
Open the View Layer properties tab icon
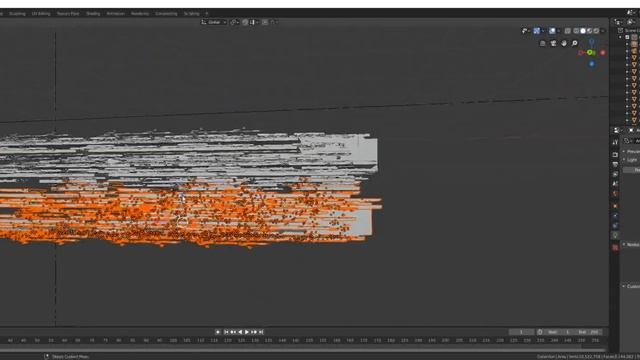pos(616,174)
